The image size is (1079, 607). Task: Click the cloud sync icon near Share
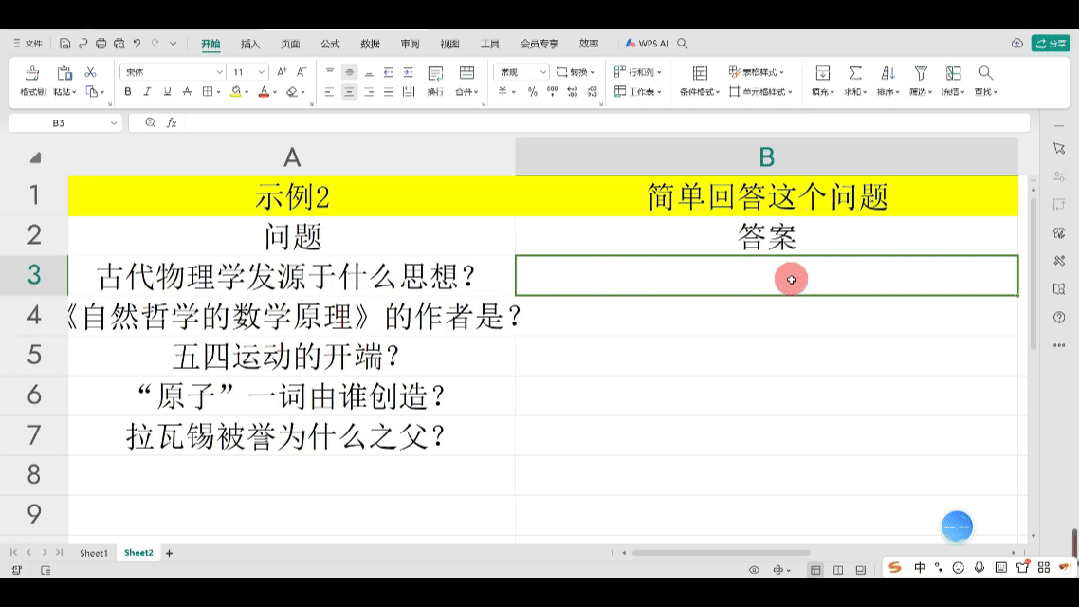coord(1017,43)
